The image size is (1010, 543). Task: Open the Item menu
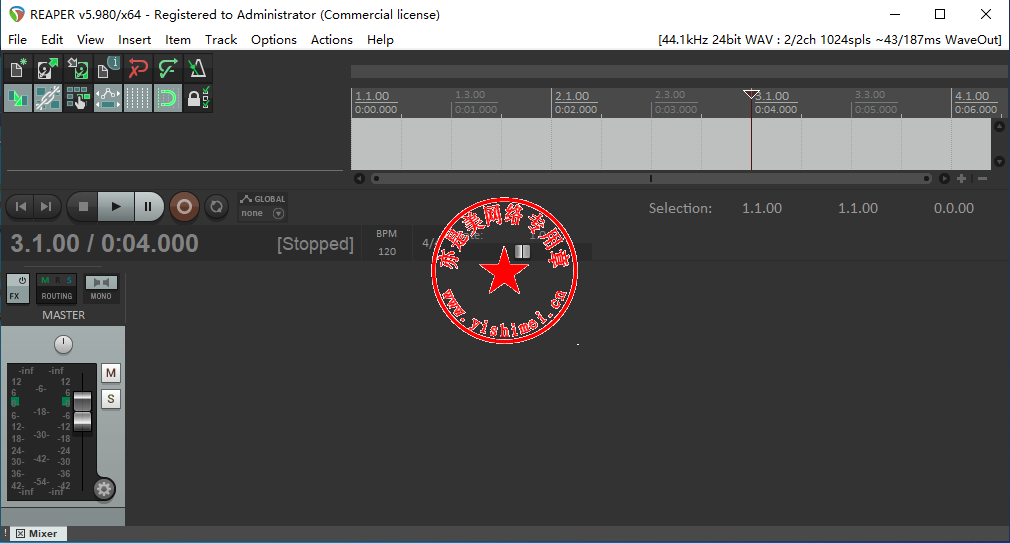178,40
